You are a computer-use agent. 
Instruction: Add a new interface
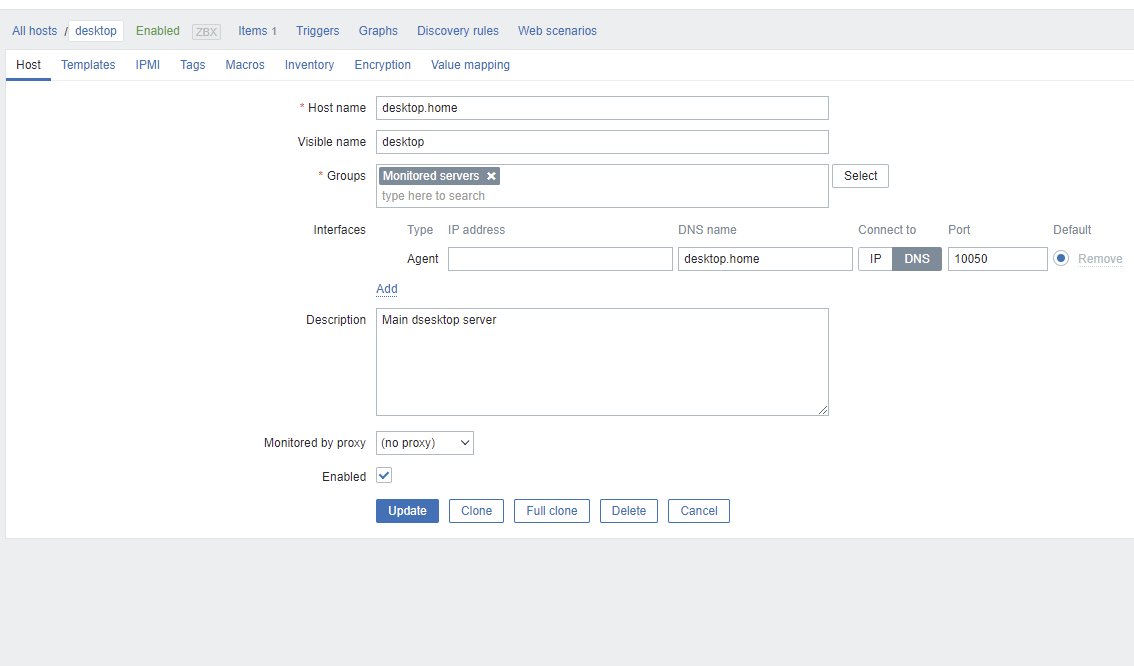[x=387, y=289]
